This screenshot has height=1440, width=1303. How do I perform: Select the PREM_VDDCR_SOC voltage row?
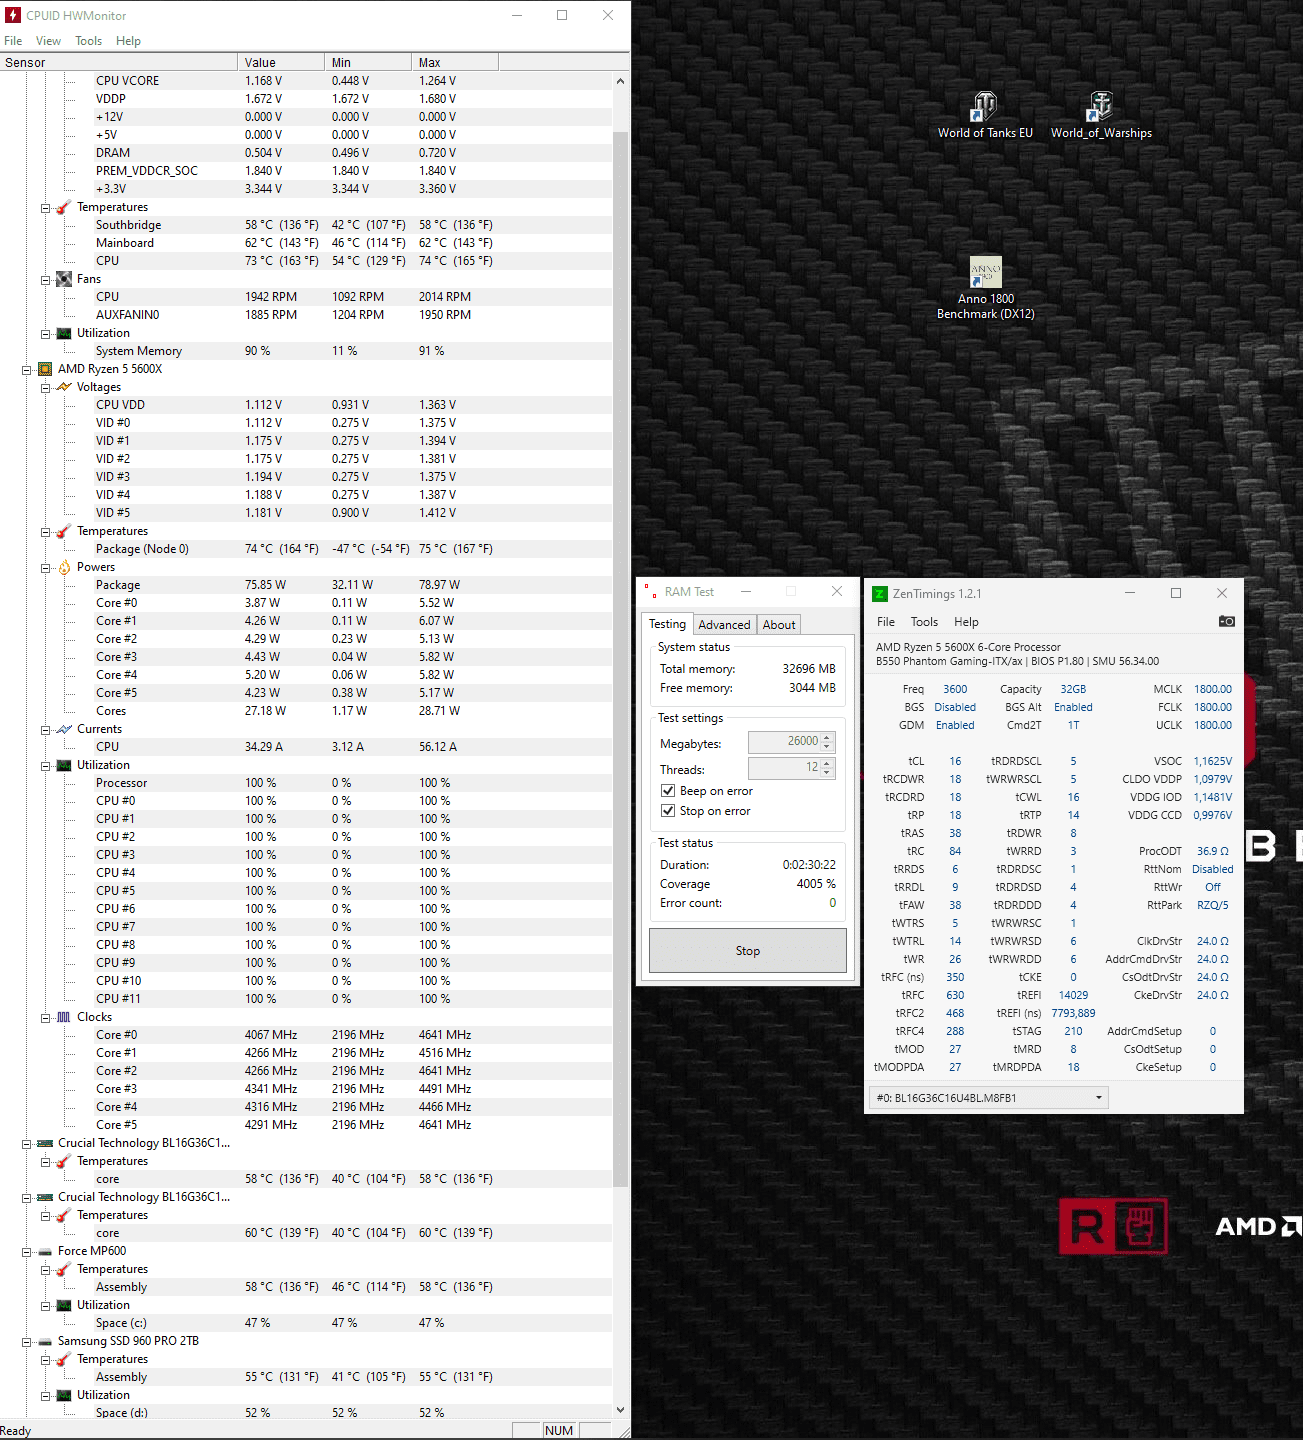[x=306, y=171]
